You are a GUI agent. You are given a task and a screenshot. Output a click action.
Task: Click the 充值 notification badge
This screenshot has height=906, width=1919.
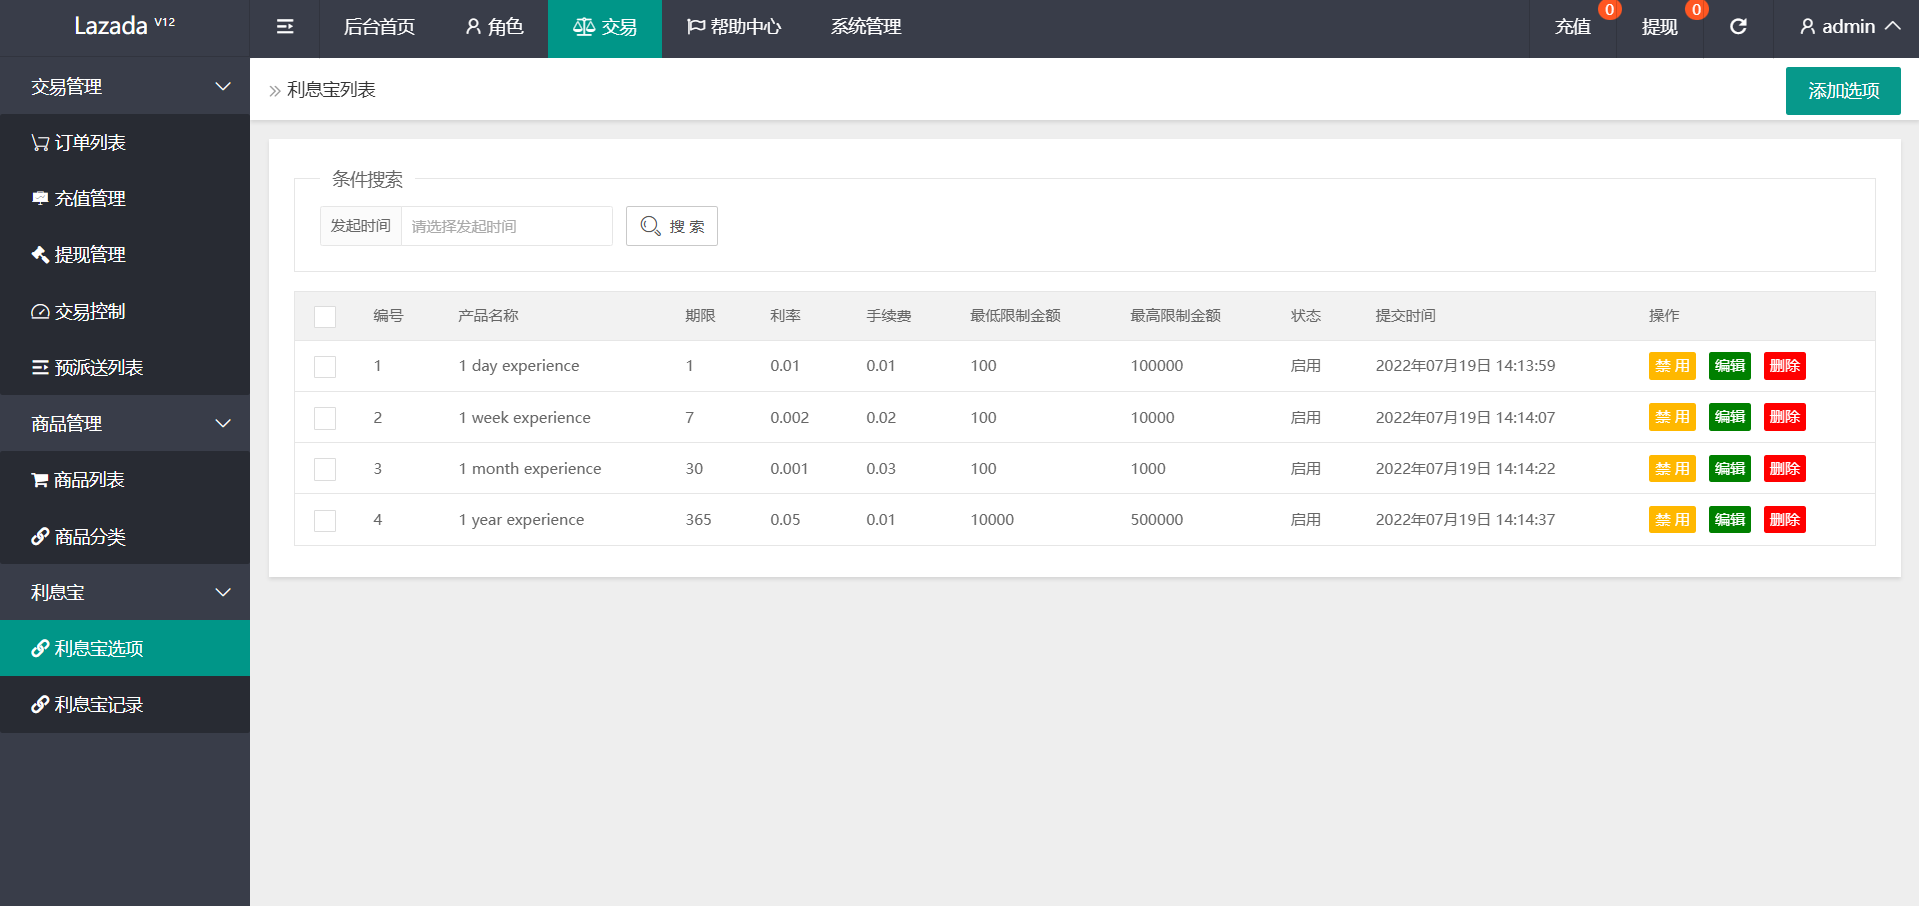(1609, 10)
